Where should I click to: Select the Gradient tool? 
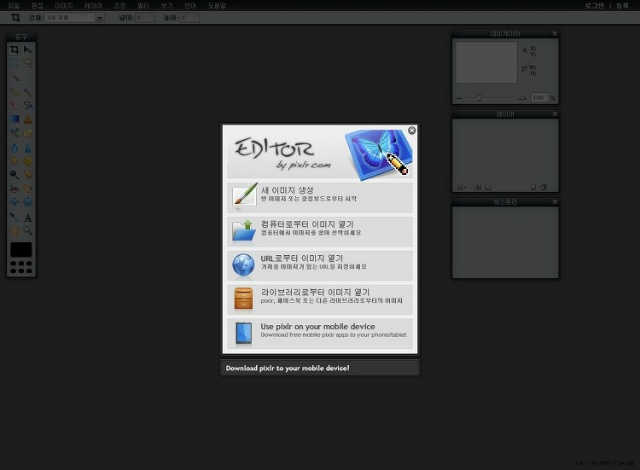coord(15,119)
